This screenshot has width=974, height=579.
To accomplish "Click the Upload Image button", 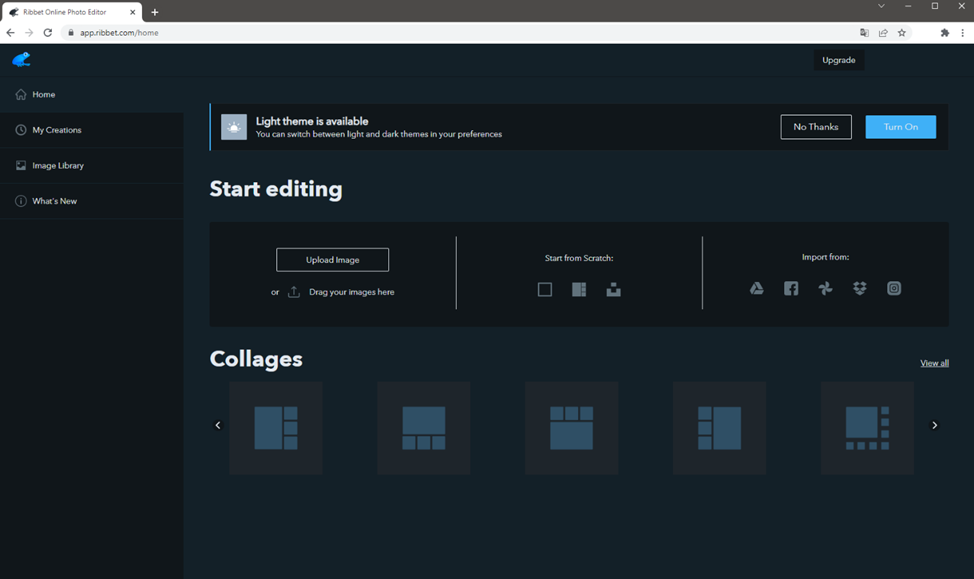I will tap(332, 260).
